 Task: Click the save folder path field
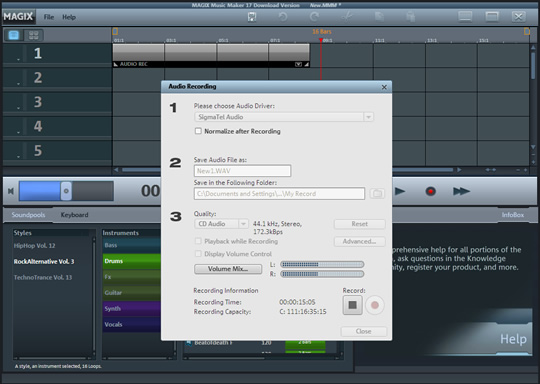pos(279,194)
